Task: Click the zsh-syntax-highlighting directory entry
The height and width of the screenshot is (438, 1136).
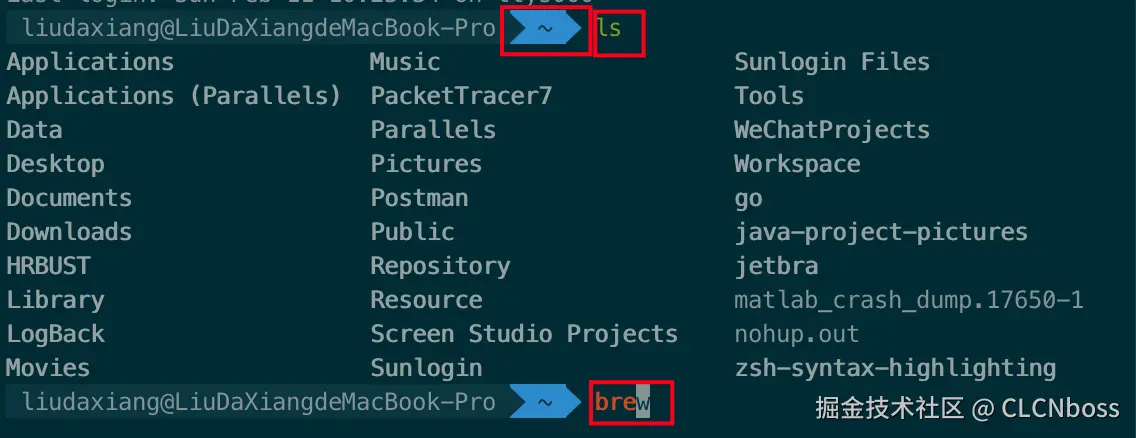Action: tap(895, 368)
